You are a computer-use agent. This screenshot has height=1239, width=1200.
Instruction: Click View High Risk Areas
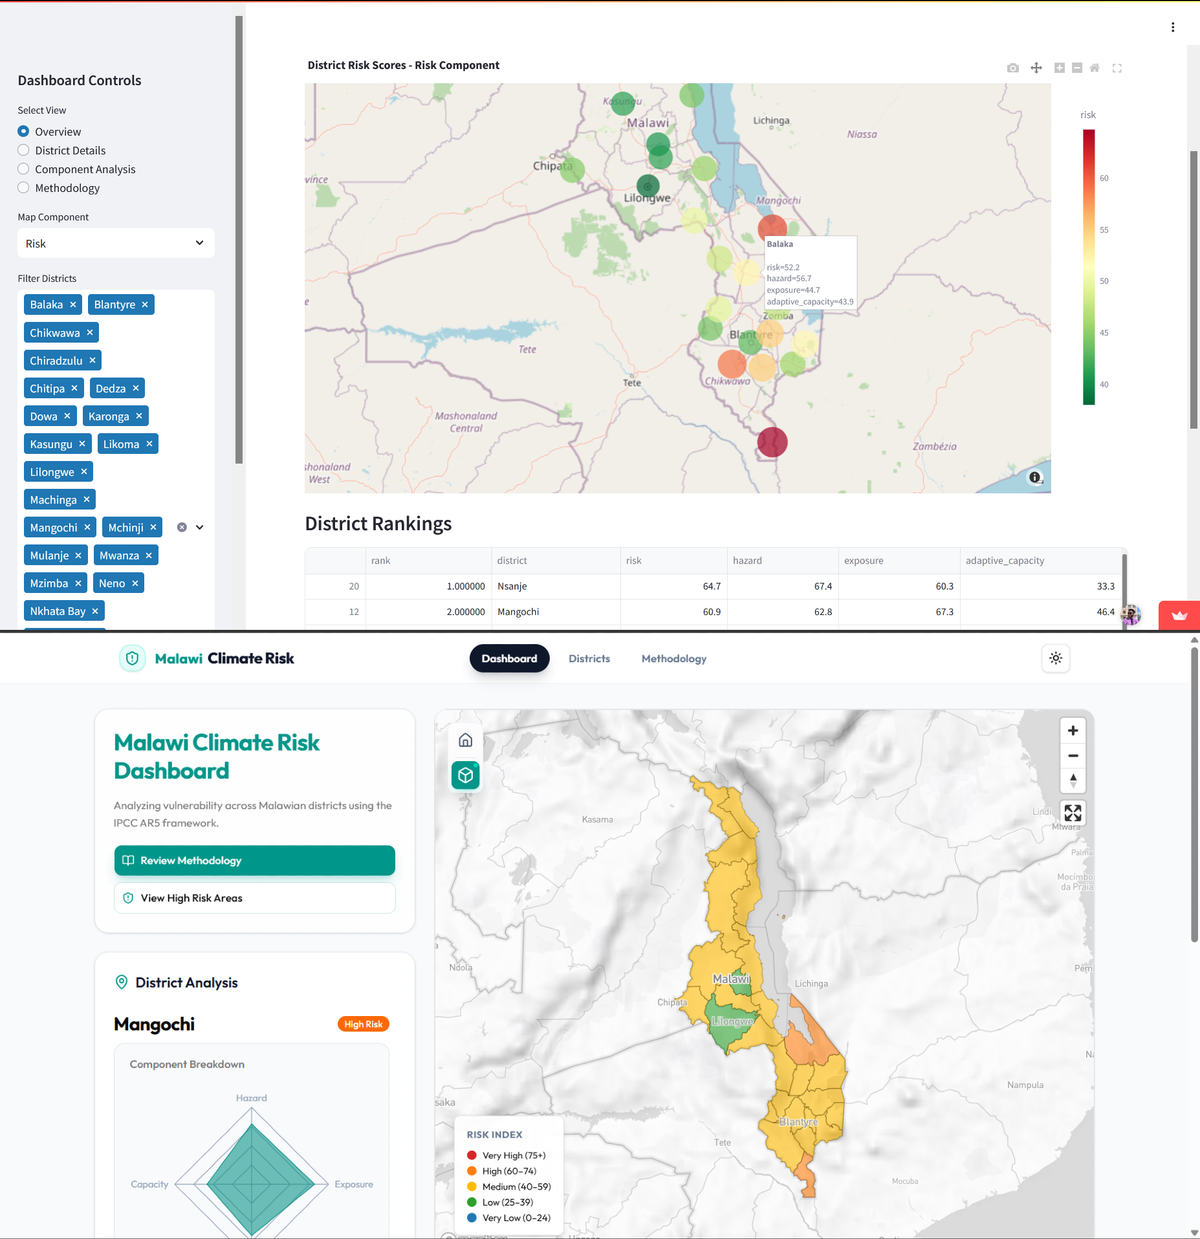[254, 898]
